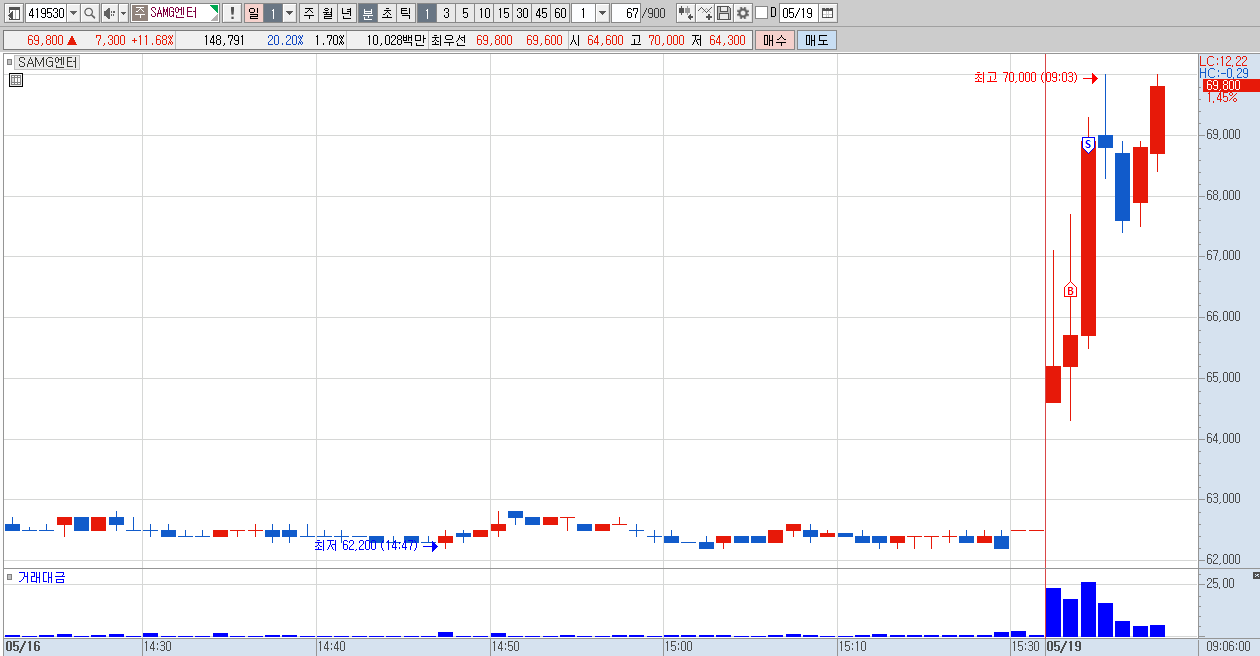
Task: Click the 05/19 date on time axis
Action: pos(1064,647)
